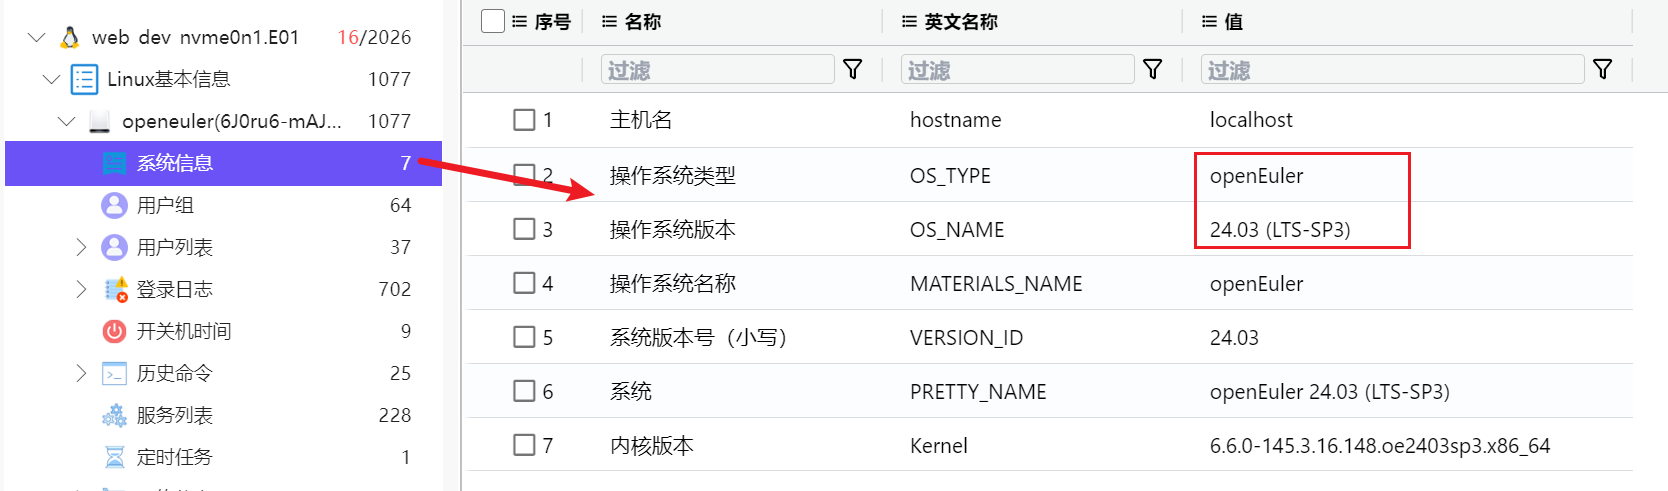Screen dimensions: 1668x491
Task: Select 系统信息 in the tree
Action: pos(223,163)
